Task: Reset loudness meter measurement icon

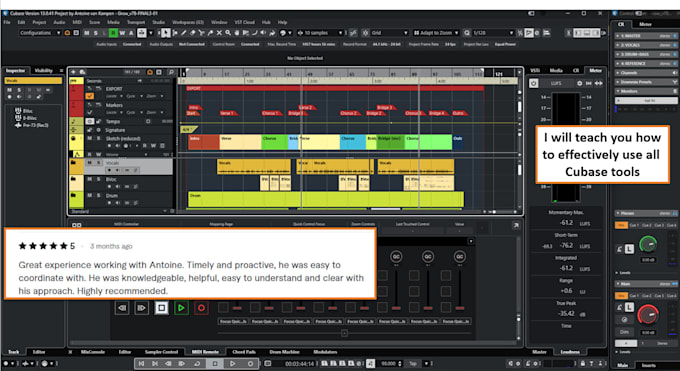Action: (589, 83)
